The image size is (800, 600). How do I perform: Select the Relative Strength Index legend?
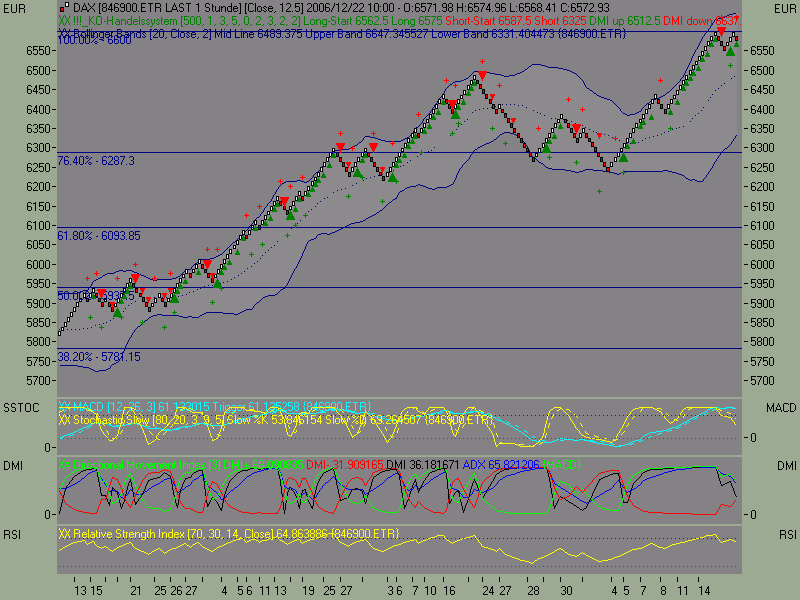coord(229,534)
